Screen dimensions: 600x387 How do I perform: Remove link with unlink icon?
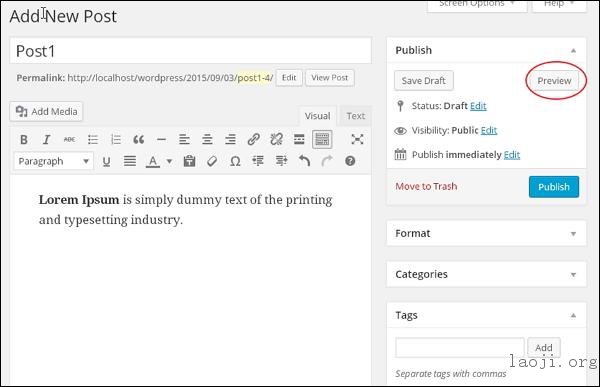coord(276,140)
